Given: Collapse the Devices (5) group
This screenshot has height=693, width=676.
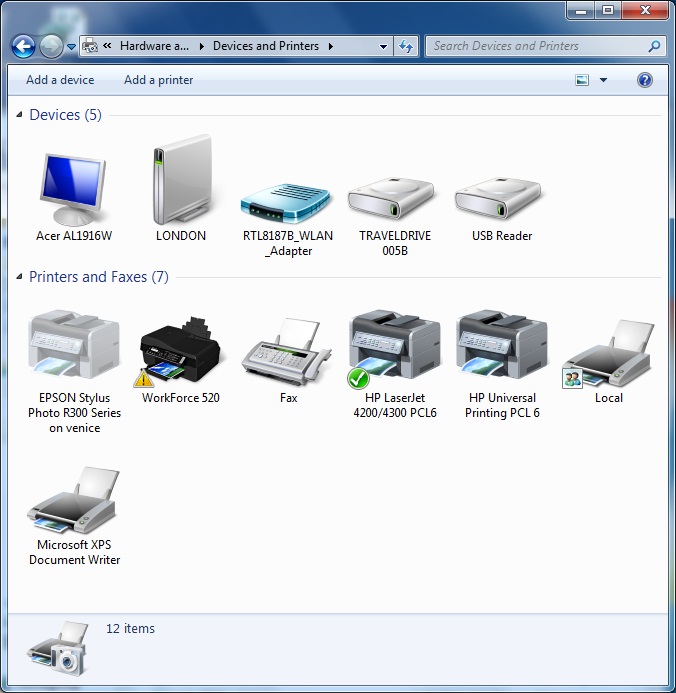Looking at the screenshot, I should point(19,115).
